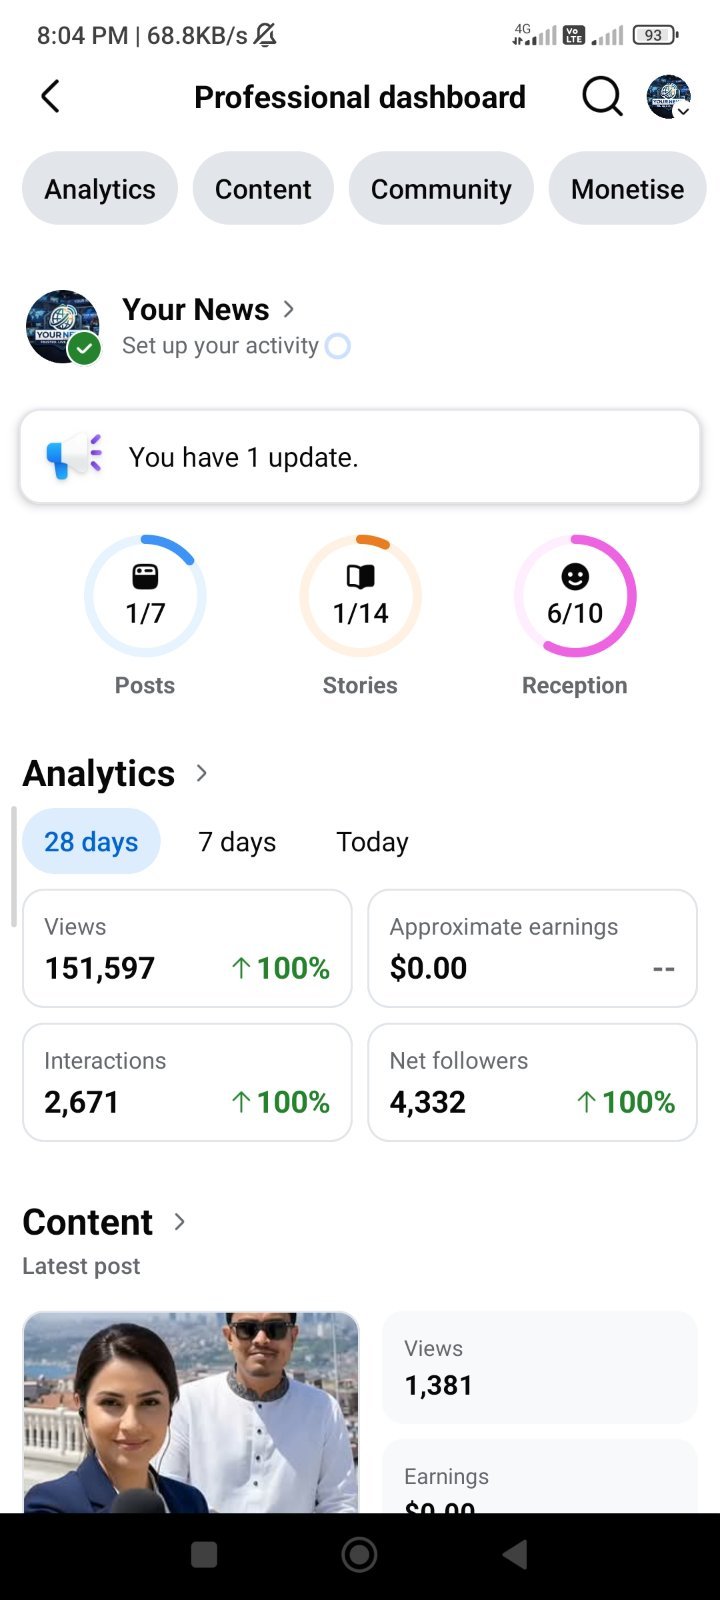Viewport: 720px width, 1600px height.
Task: Switch analytics to 7 days
Action: 237,842
